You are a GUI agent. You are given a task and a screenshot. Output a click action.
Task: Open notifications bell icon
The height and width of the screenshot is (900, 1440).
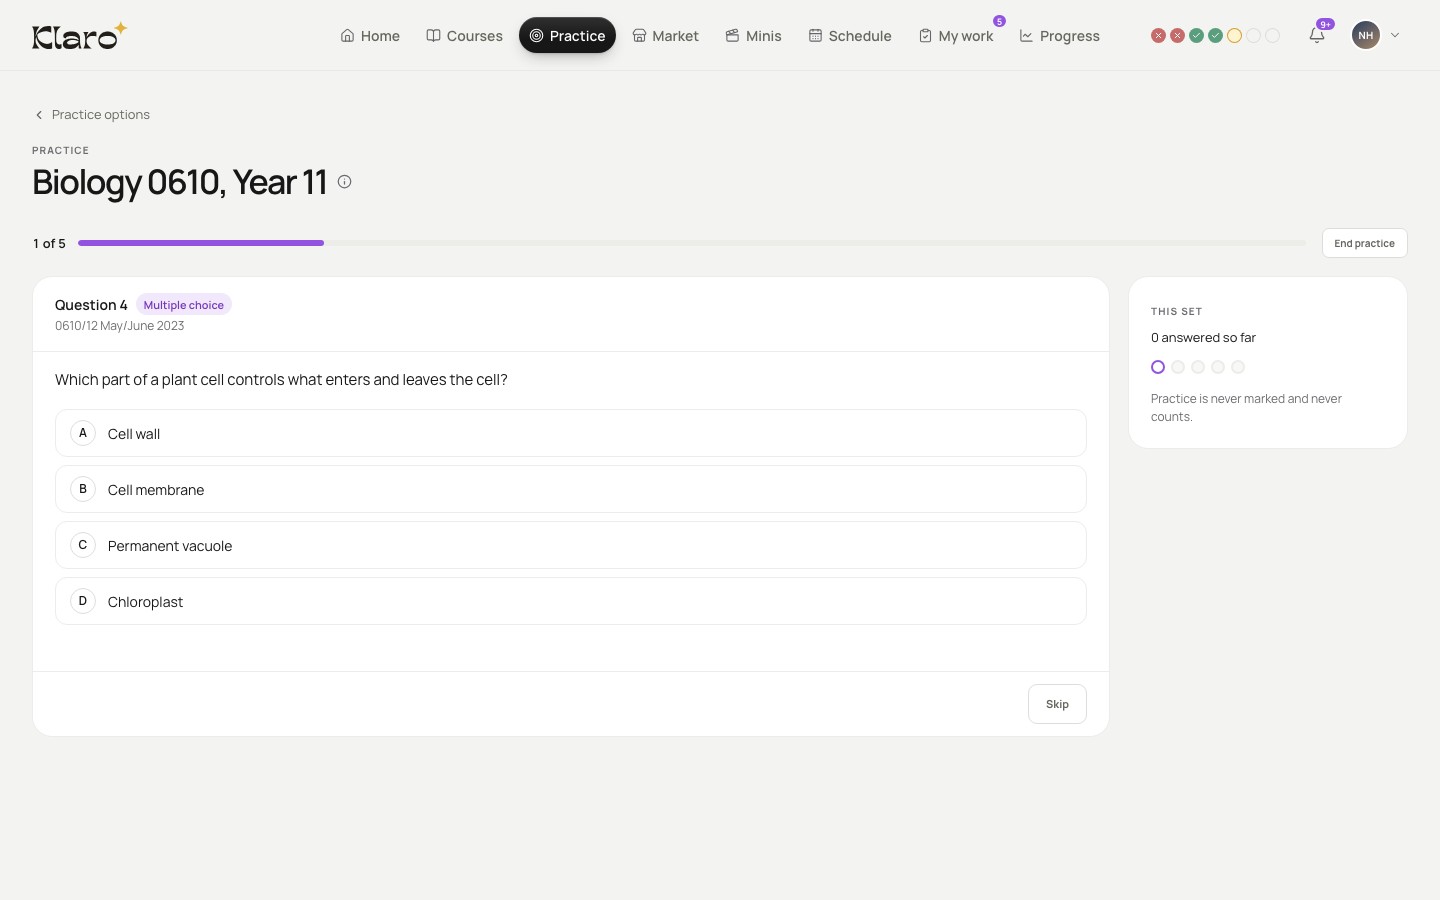[x=1317, y=35]
